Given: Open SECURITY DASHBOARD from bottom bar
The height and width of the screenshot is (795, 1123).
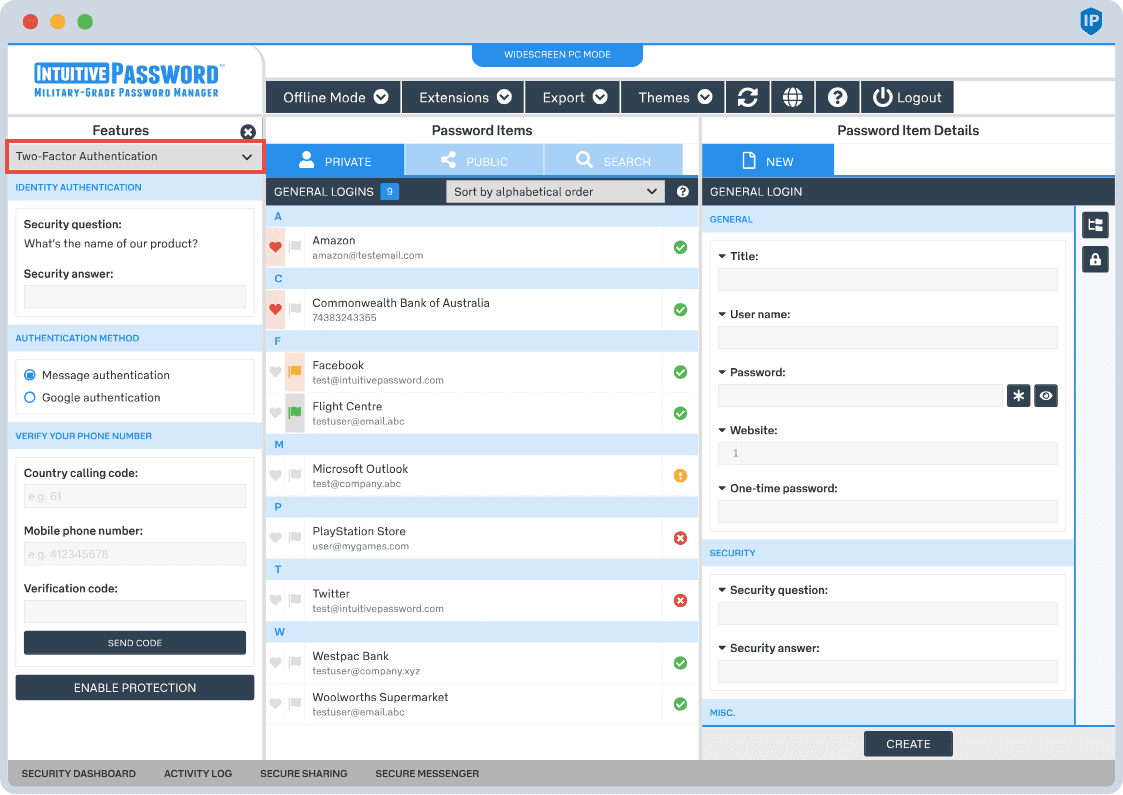Looking at the screenshot, I should point(79,774).
